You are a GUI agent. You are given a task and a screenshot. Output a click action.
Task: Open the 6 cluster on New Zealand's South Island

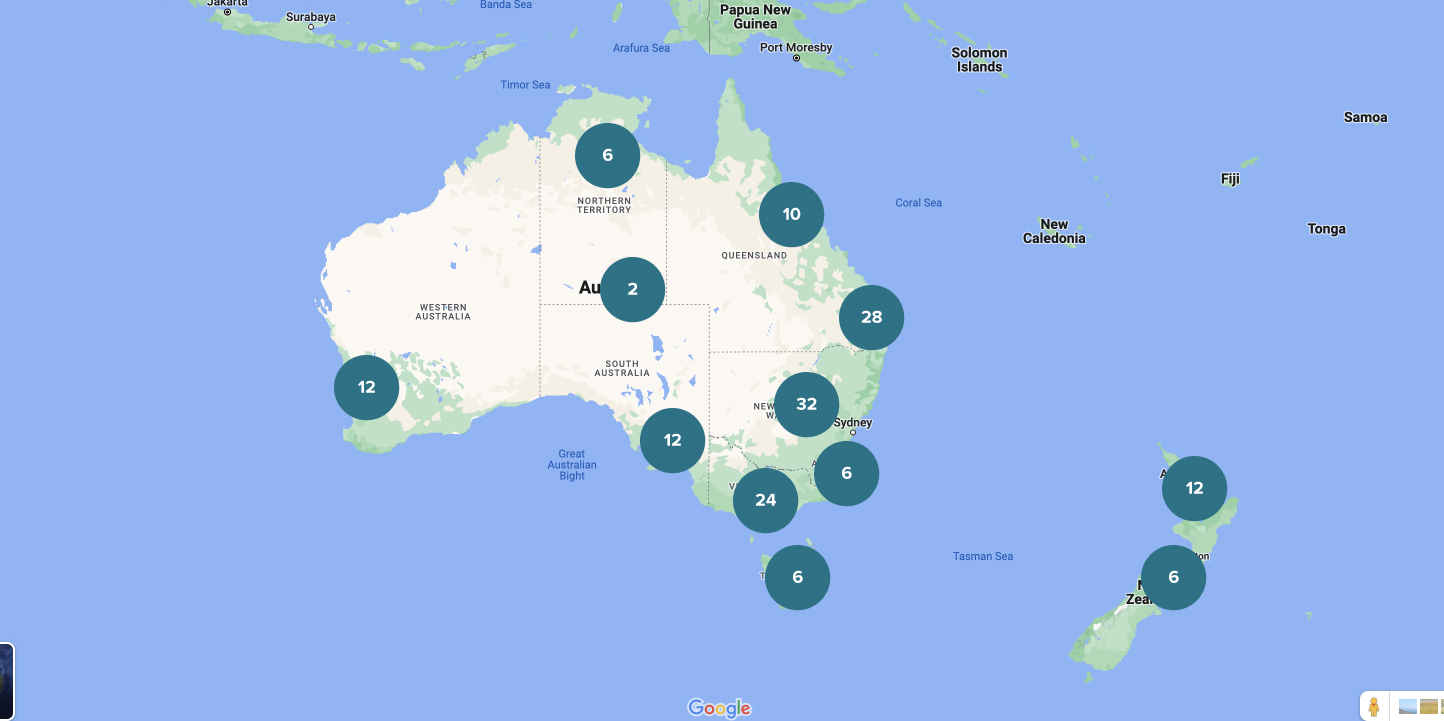point(1173,577)
